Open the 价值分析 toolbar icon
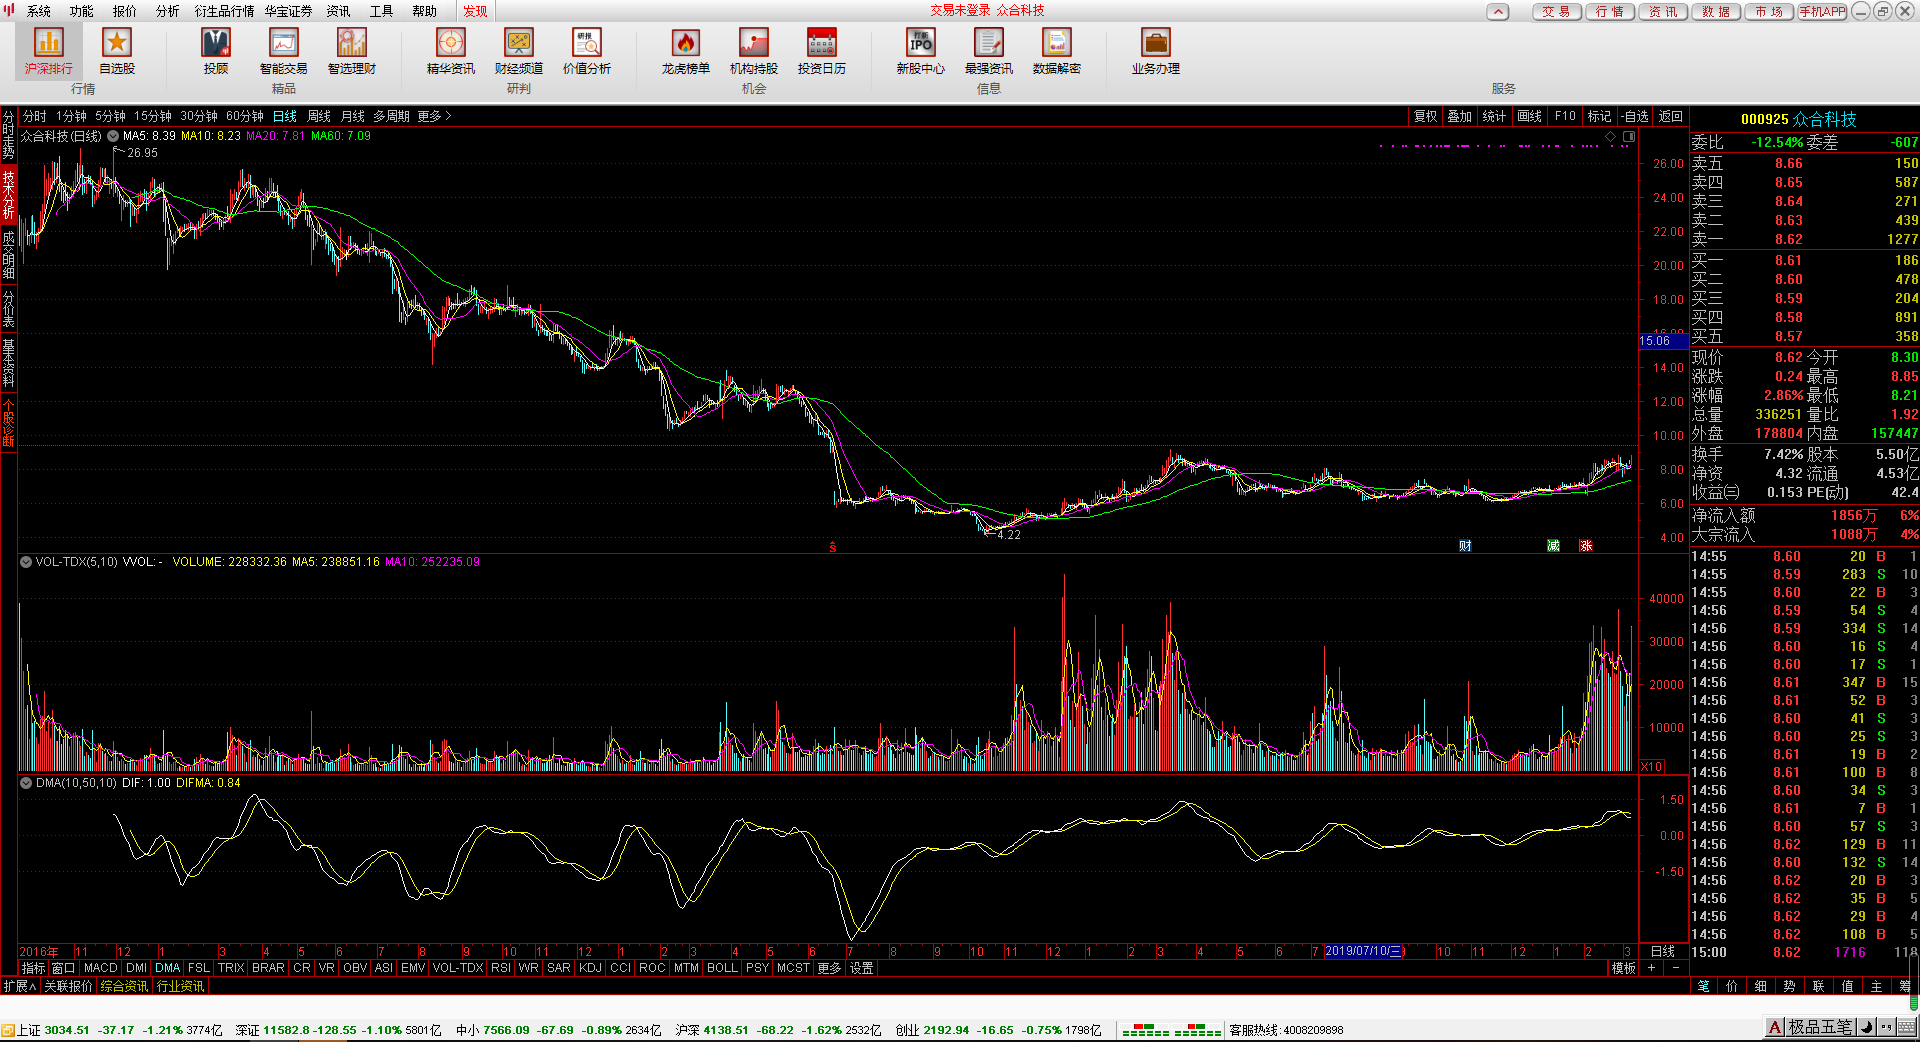Screen dimensions: 1920x1042 (587, 51)
